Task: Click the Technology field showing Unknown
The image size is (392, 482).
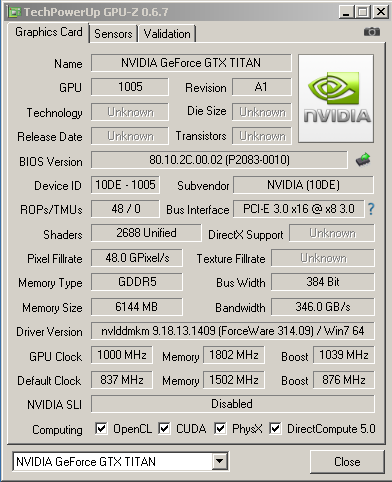Action: click(x=130, y=112)
